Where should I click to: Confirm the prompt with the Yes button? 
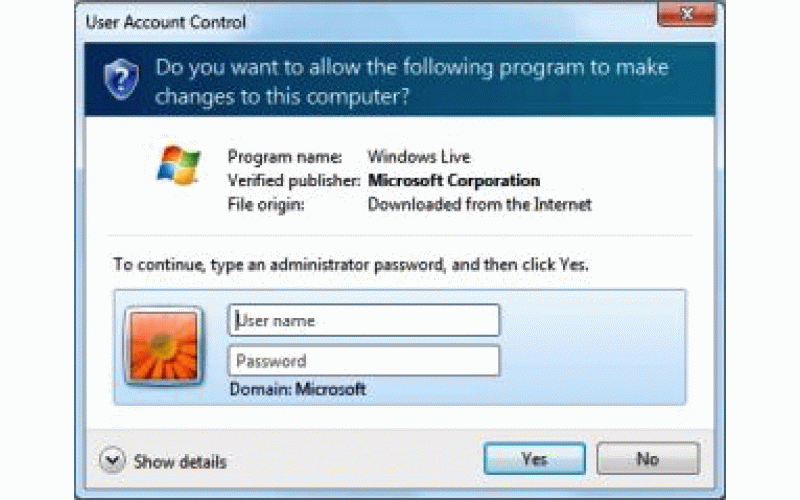pos(535,459)
